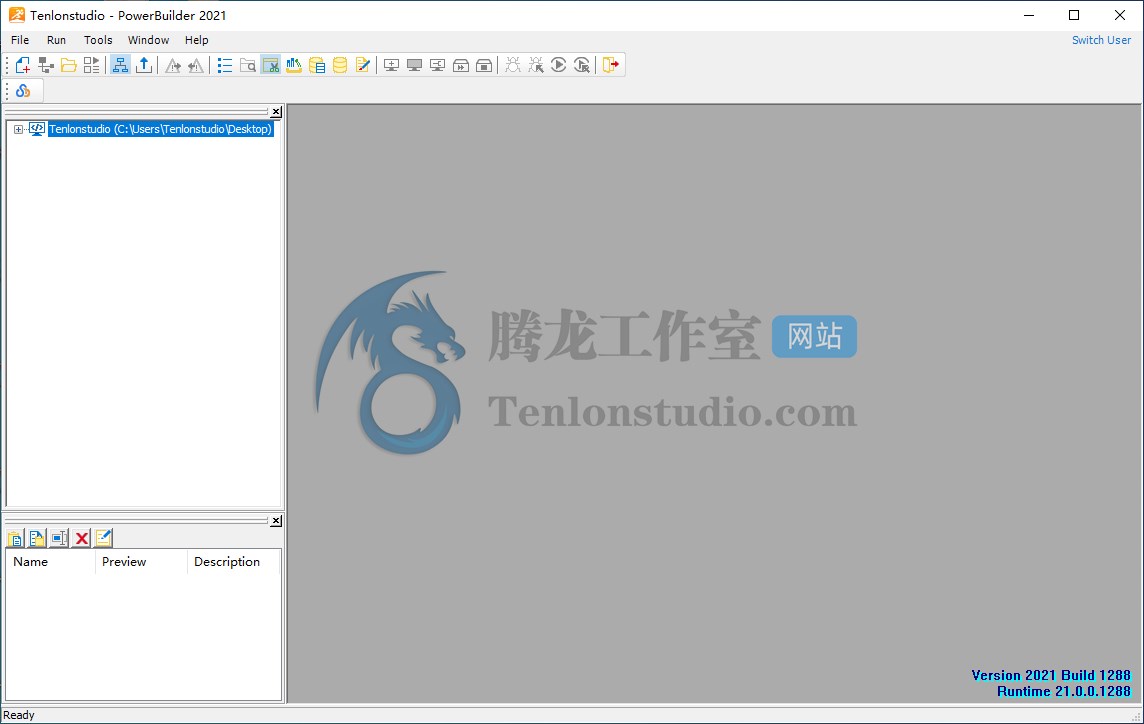Click the New object toolbar icon
This screenshot has width=1144, height=724.
23,66
